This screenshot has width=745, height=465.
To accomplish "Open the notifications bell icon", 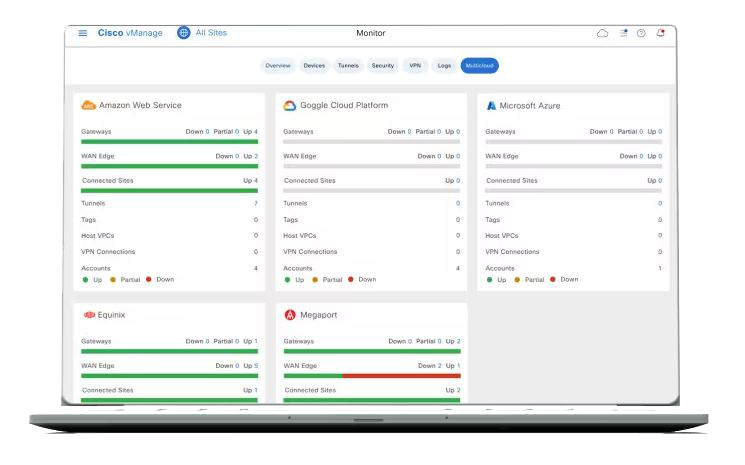I will pos(660,33).
